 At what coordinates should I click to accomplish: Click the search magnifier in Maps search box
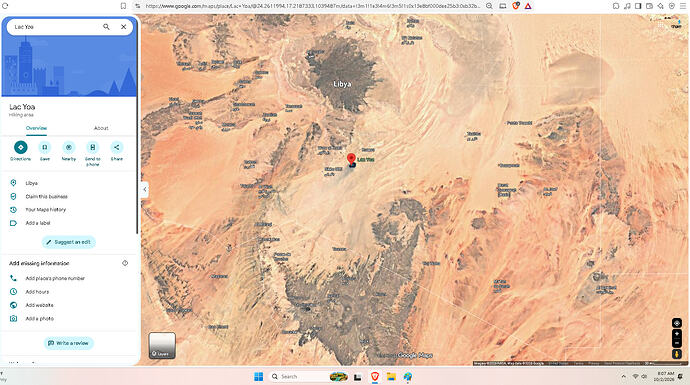(x=106, y=27)
